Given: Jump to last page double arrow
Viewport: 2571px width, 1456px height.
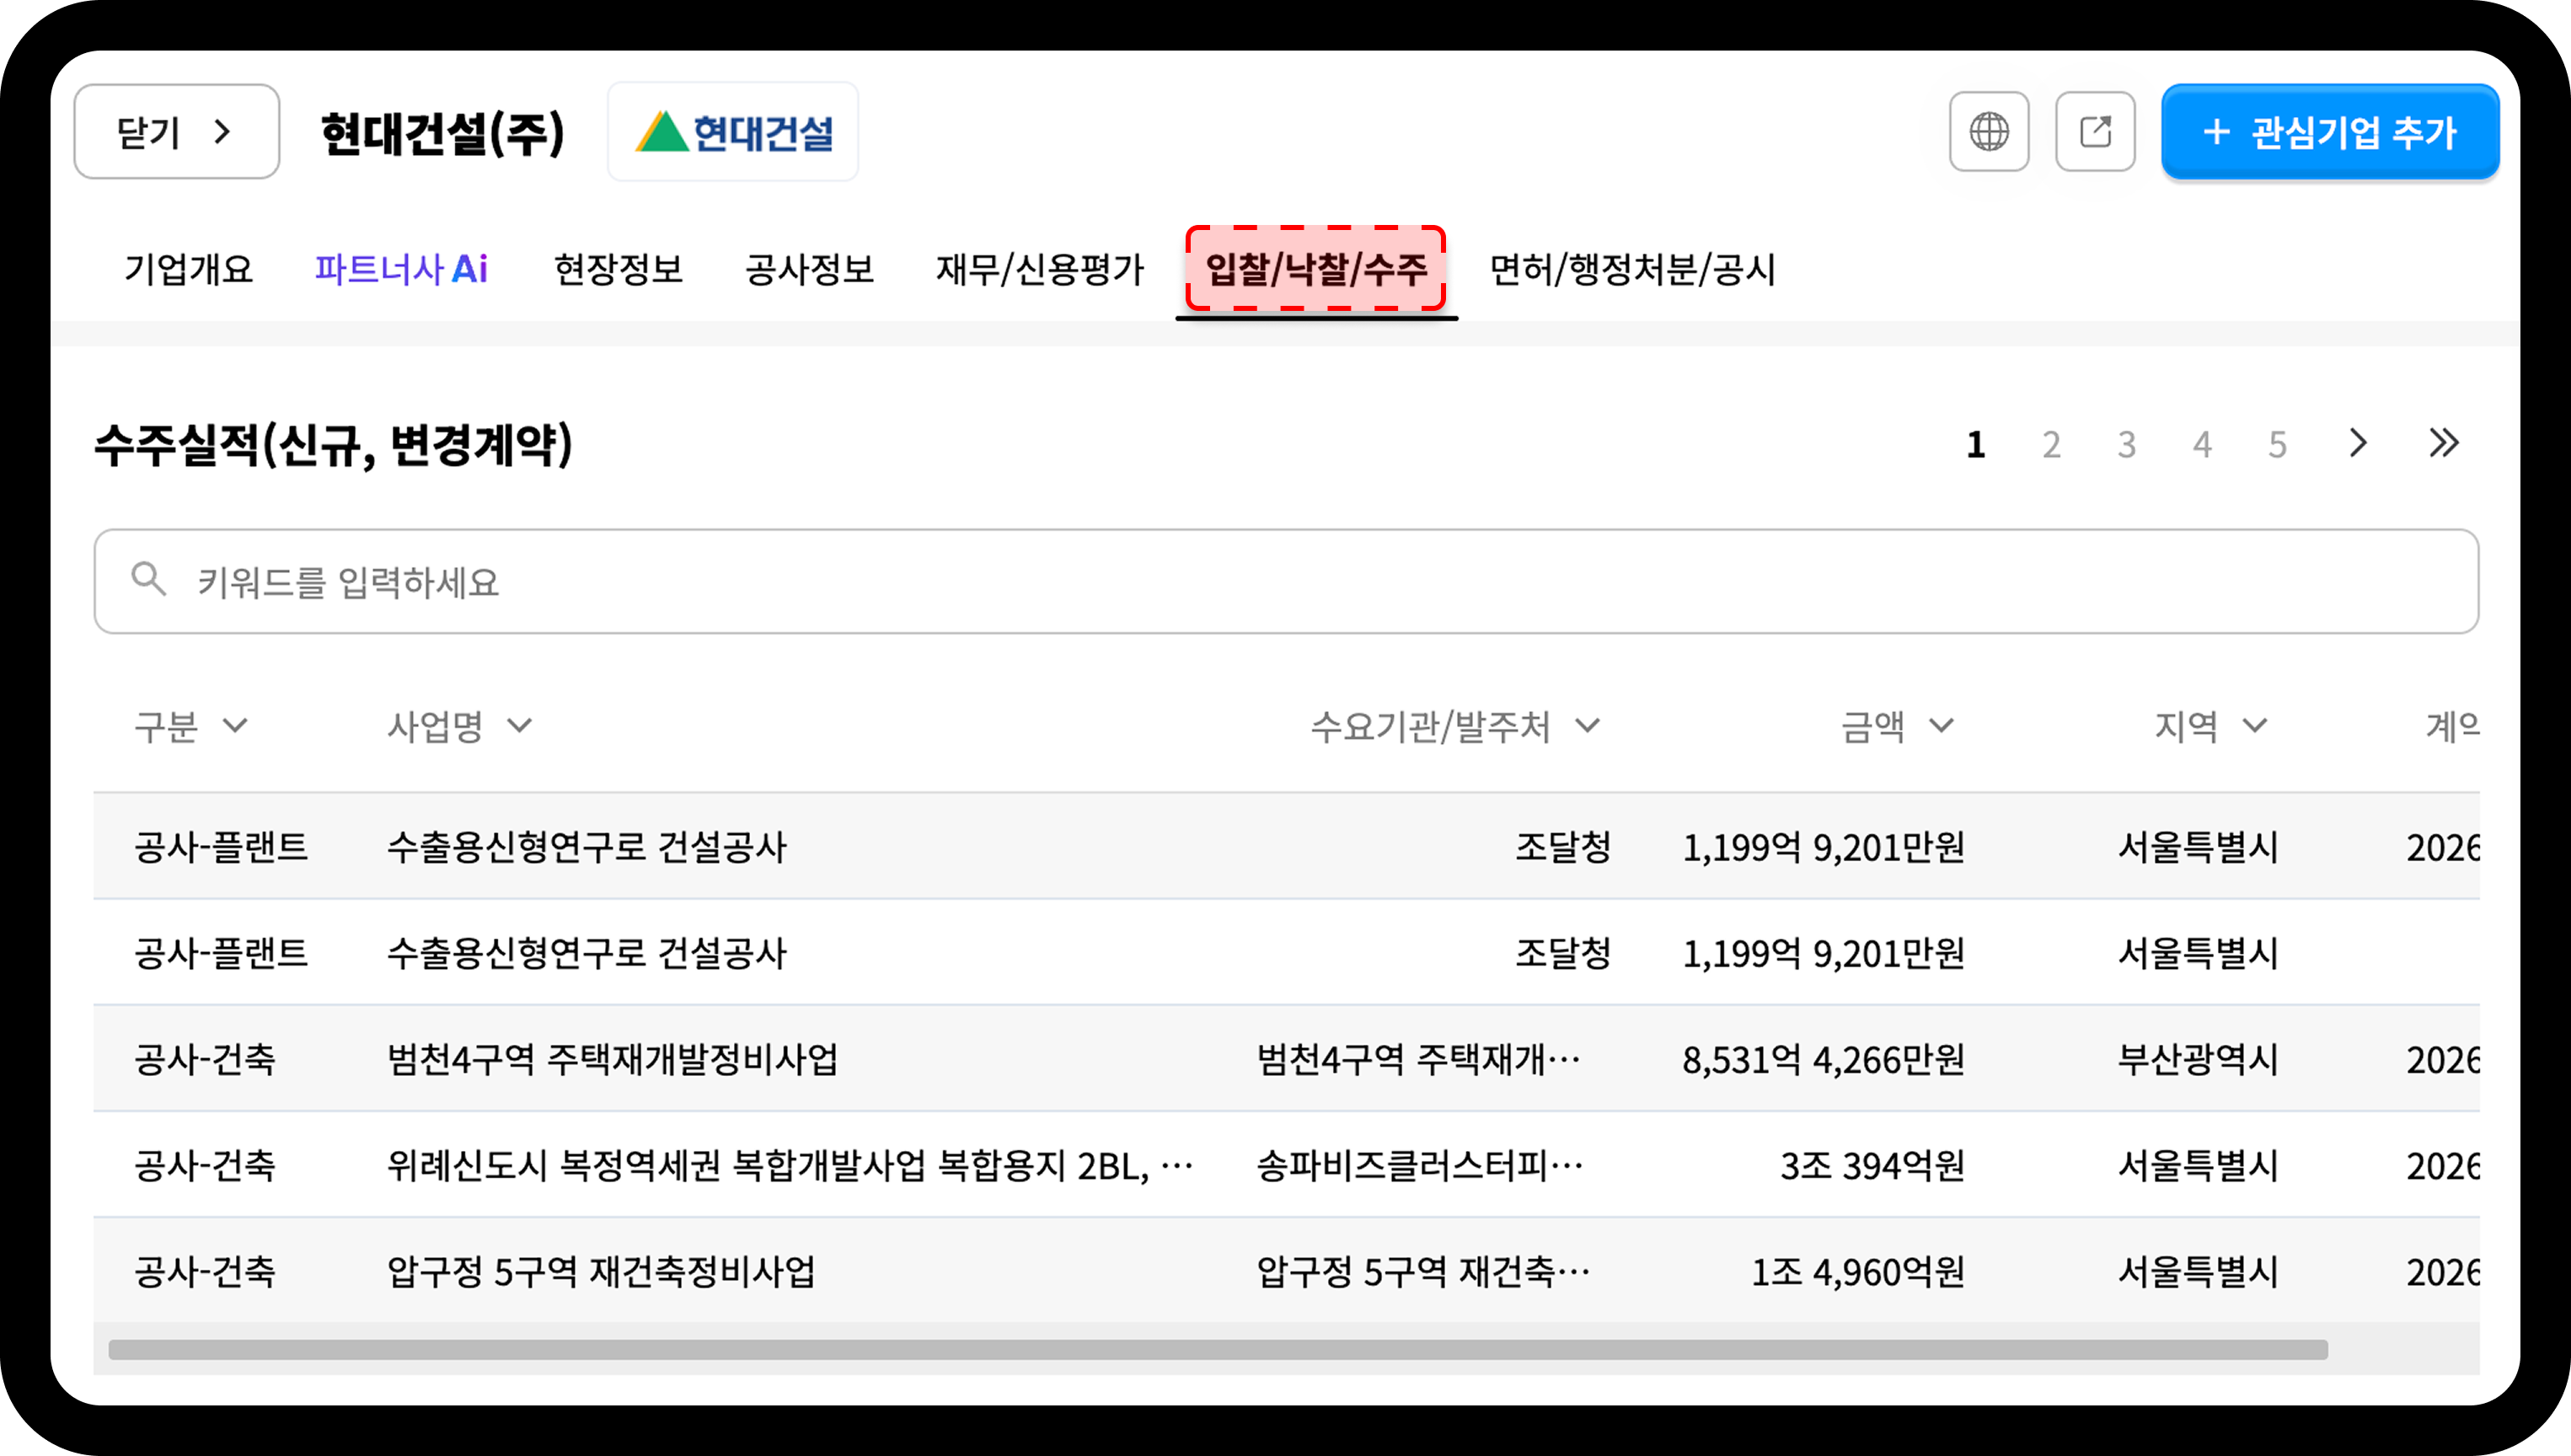Looking at the screenshot, I should pyautogui.click(x=2443, y=443).
